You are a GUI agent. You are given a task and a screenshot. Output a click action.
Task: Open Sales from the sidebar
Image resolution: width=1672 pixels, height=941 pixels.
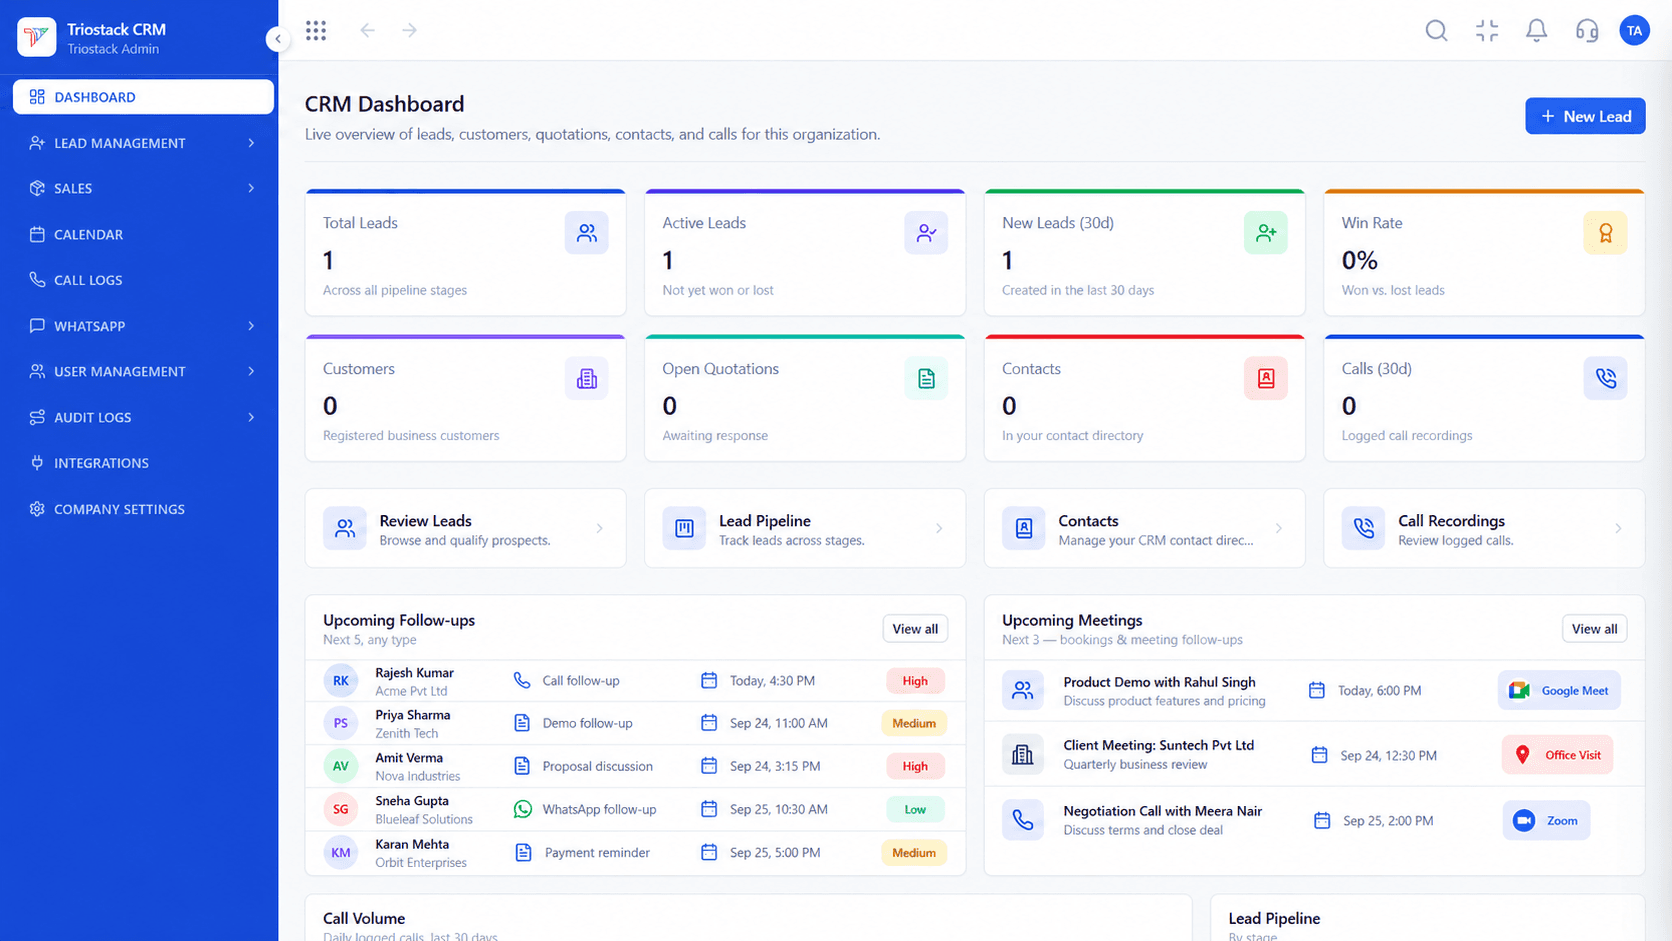(x=143, y=188)
